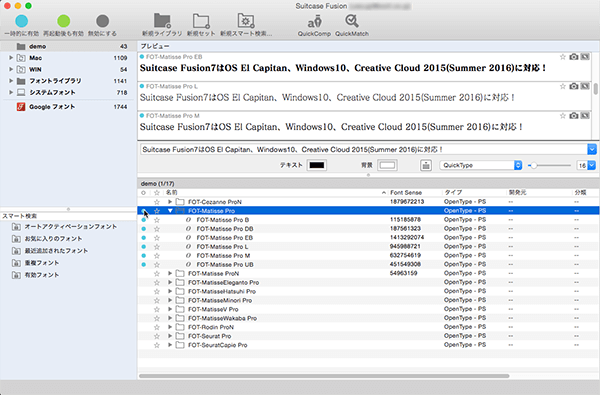Select the demo library row
Image resolution: width=600 pixels, height=395 pixels.
click(68, 46)
